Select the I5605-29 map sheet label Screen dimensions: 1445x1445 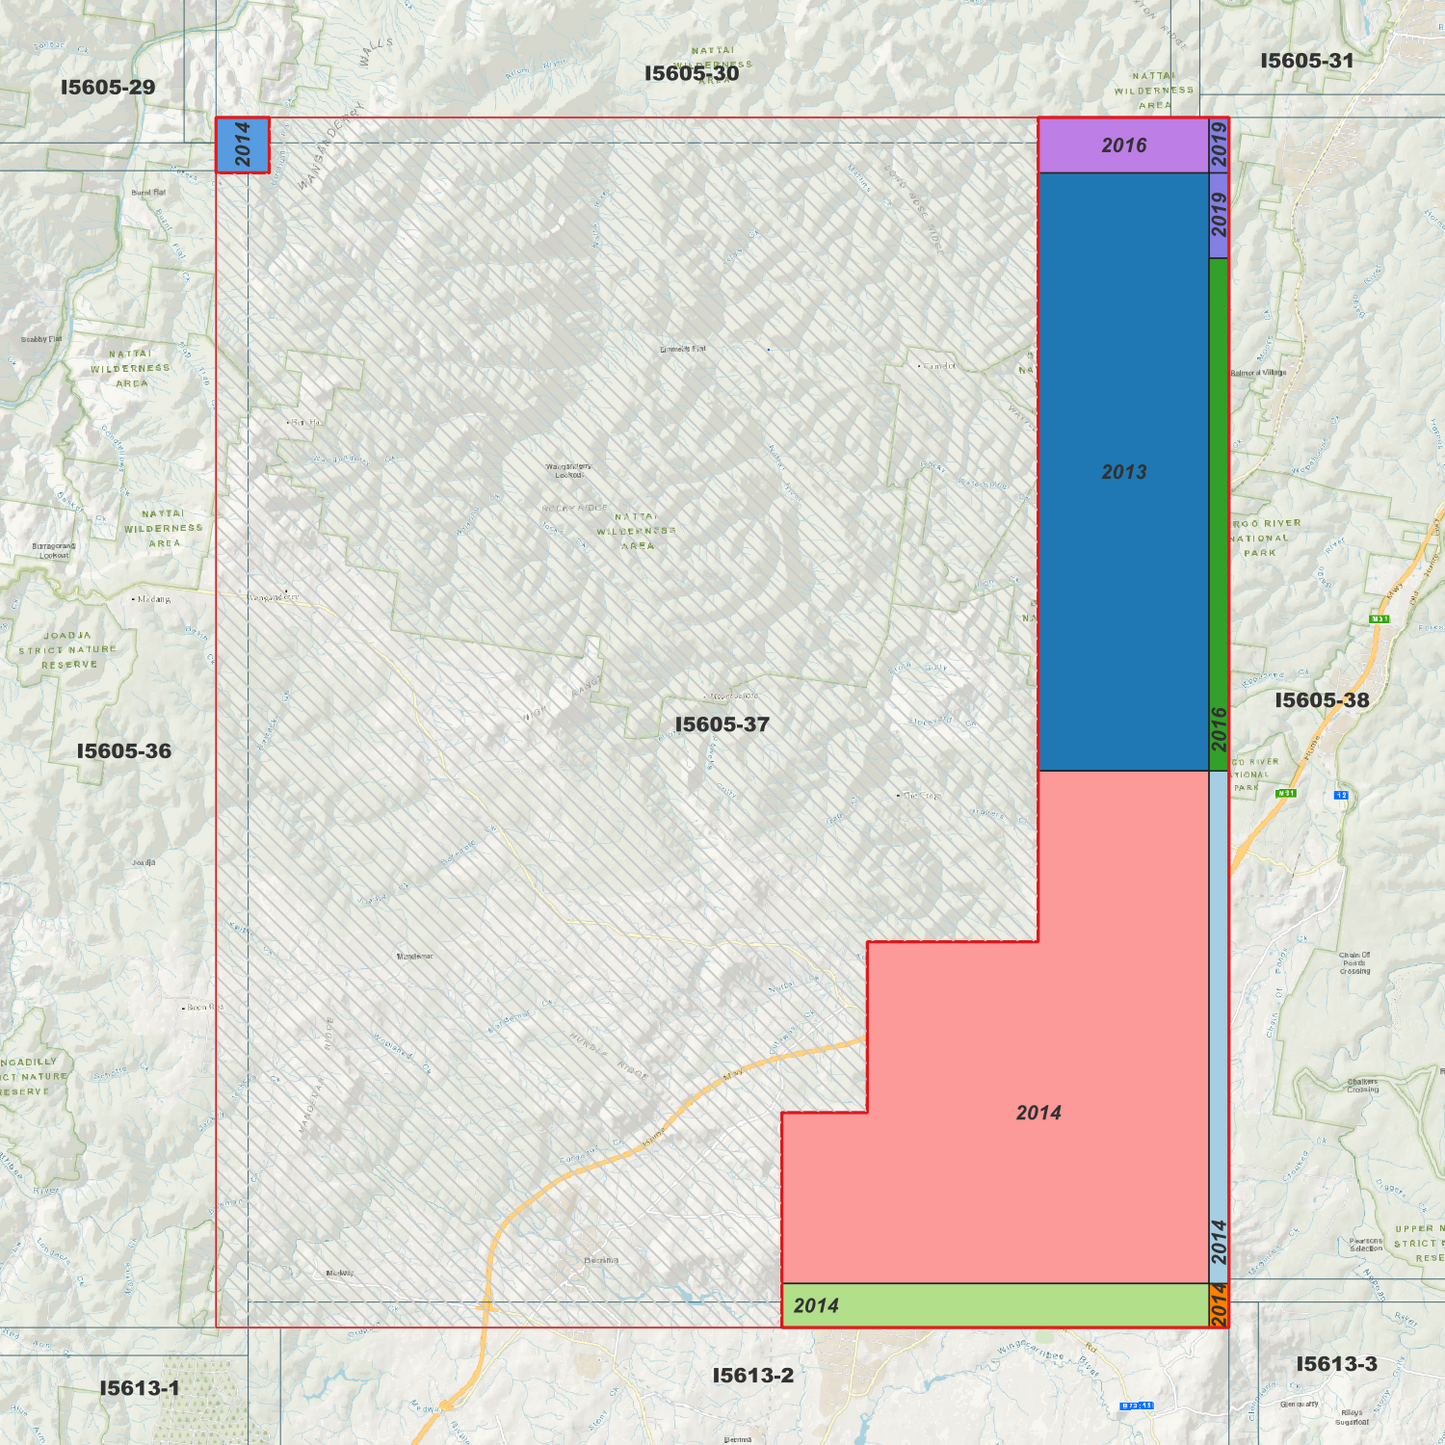point(107,88)
